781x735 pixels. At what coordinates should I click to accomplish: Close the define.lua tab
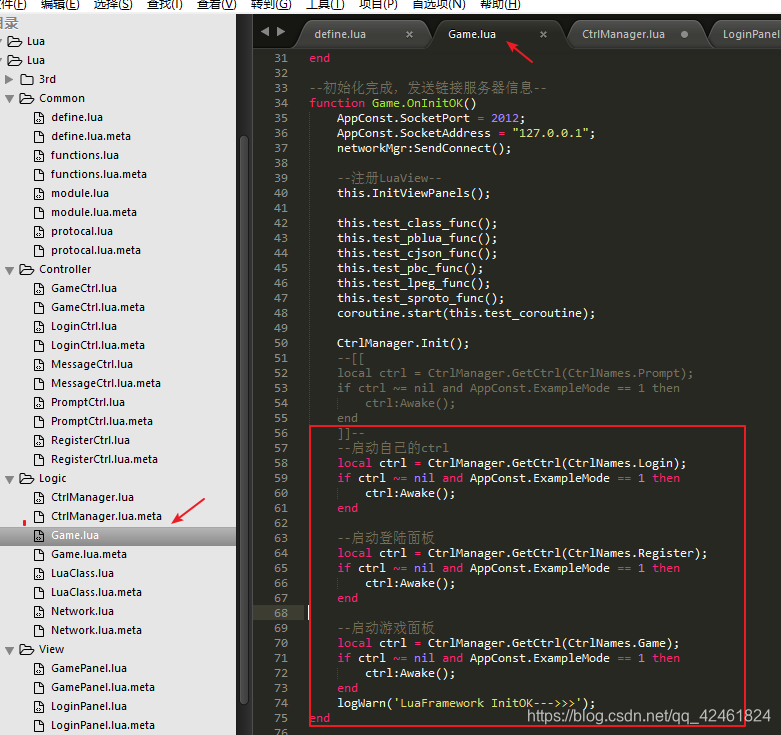(409, 34)
